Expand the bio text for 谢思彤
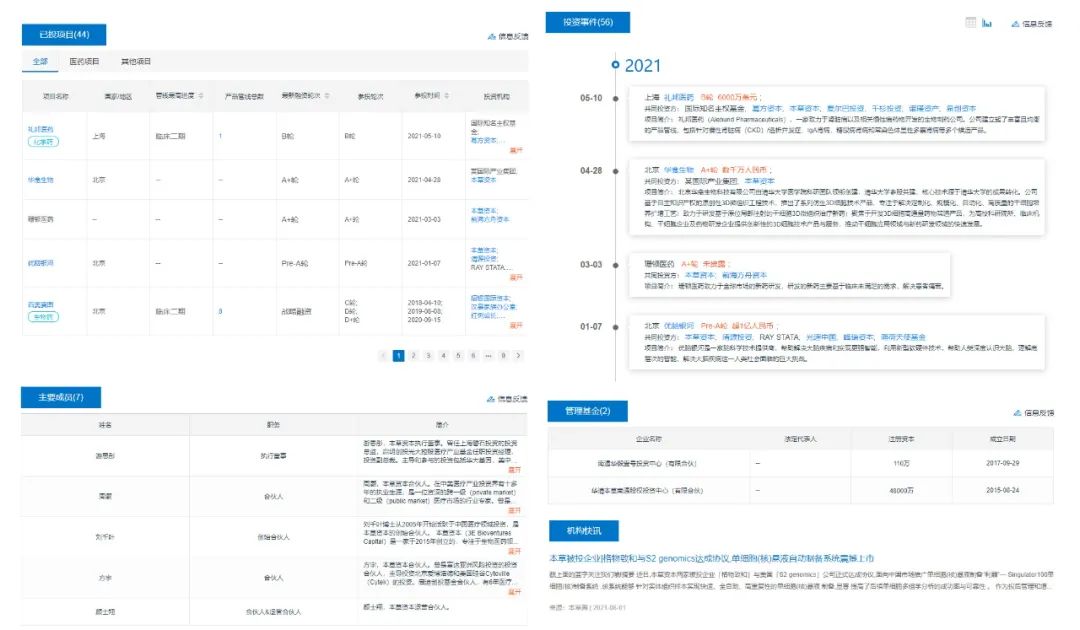 click(516, 467)
